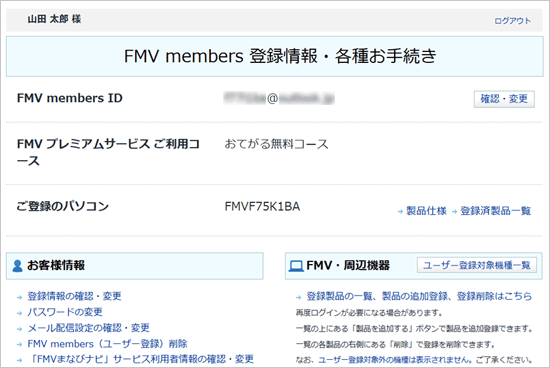
Task: Click the laptop icon beside FMV・周辺機器
Action: click(296, 266)
